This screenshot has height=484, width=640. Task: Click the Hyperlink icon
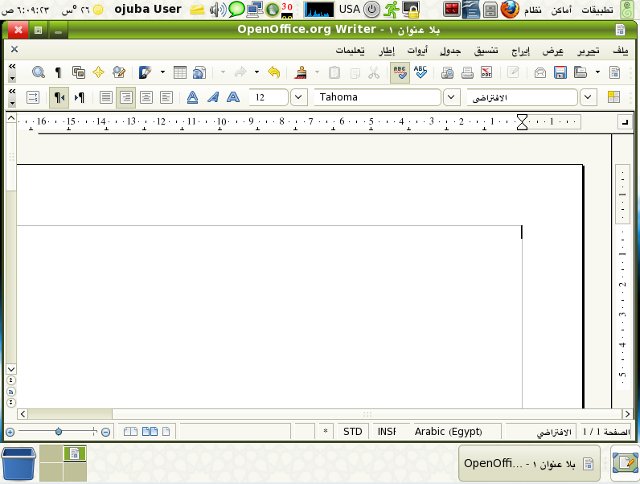tap(200, 73)
